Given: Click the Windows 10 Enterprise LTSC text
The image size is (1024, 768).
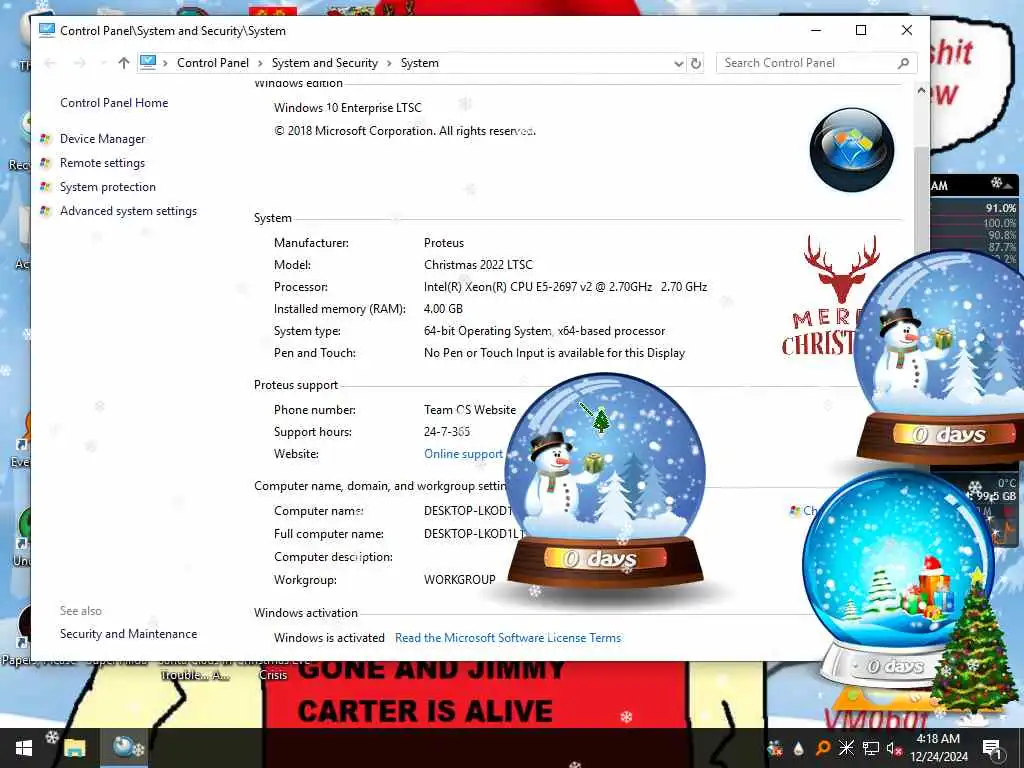Looking at the screenshot, I should [347, 108].
